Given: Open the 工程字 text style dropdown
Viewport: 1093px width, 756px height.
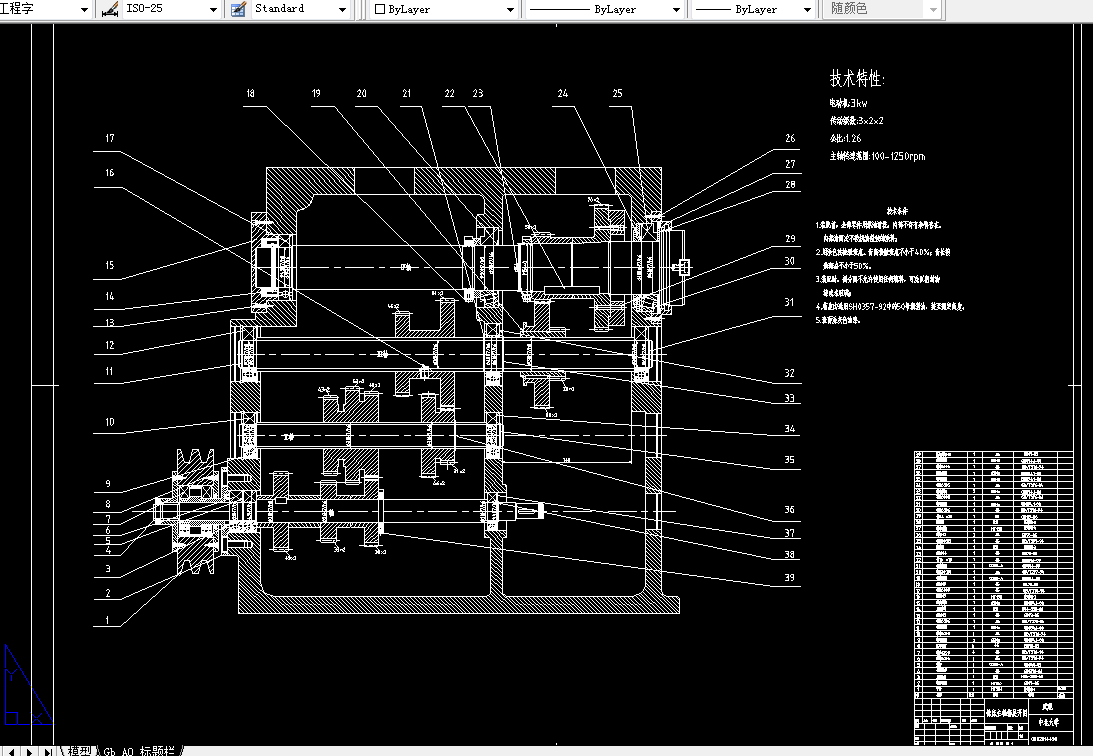Looking at the screenshot, I should pos(82,9).
